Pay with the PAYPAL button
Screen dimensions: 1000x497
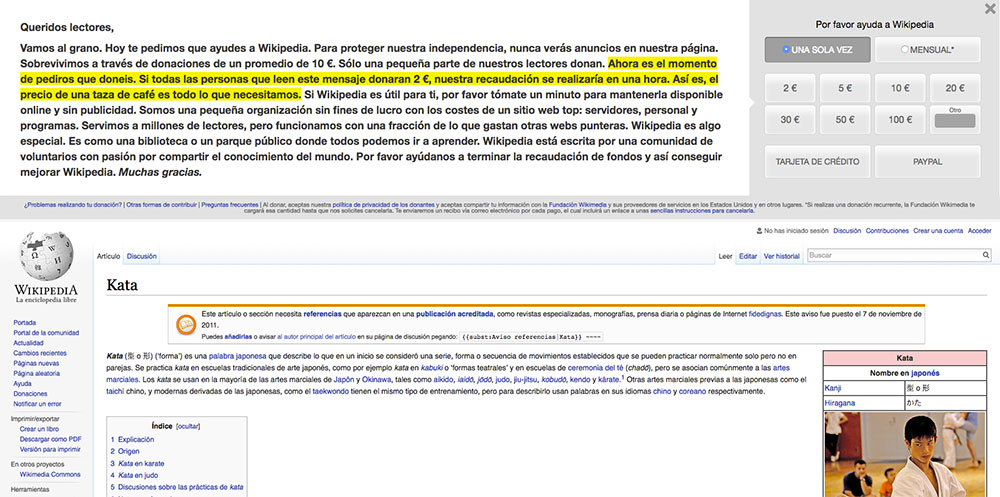tap(927, 161)
